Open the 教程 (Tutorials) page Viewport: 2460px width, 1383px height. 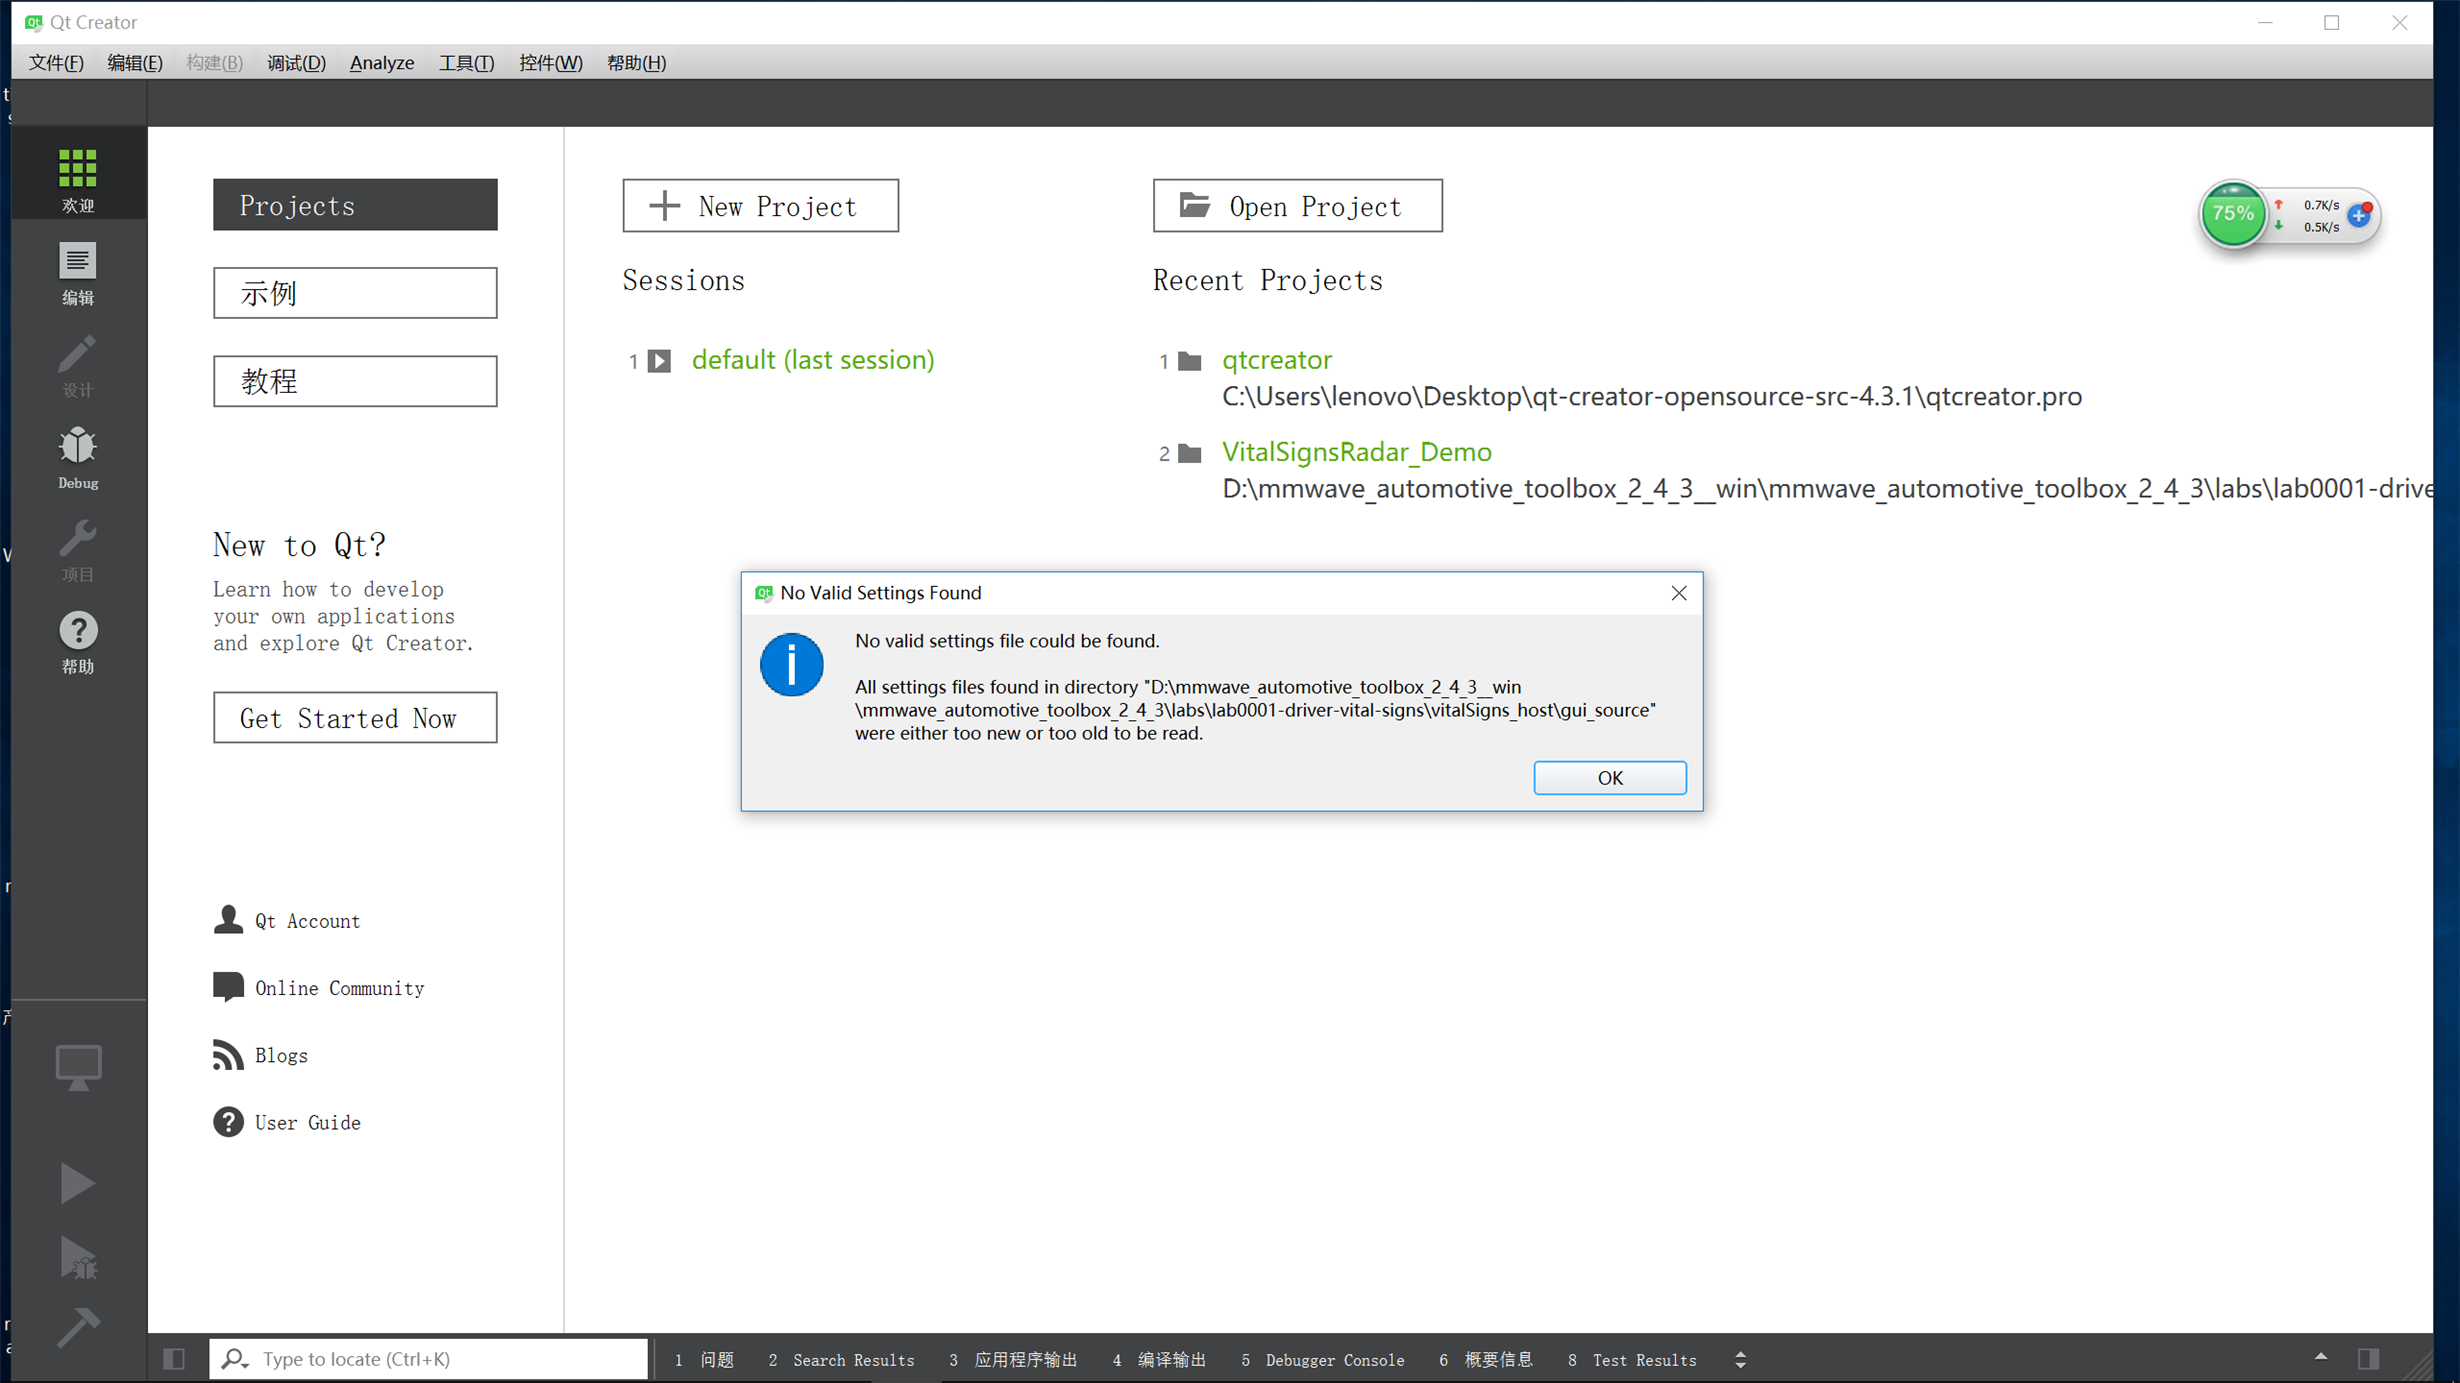pyautogui.click(x=355, y=381)
